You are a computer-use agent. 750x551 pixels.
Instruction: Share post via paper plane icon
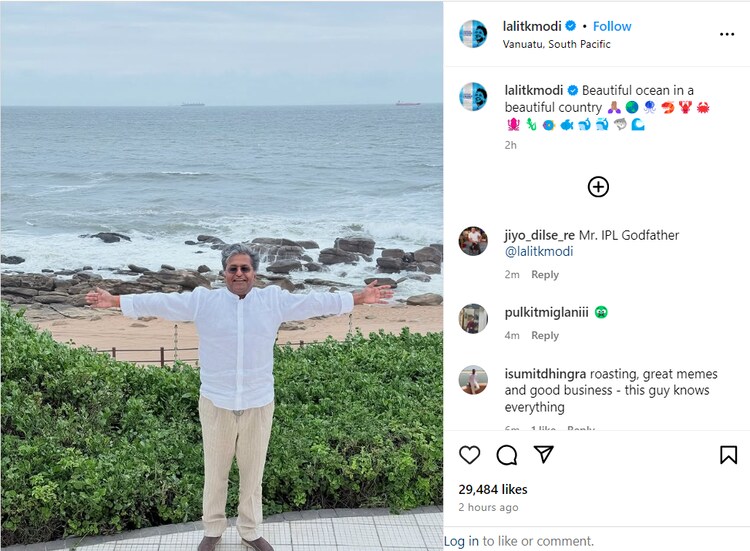pyautogui.click(x=544, y=455)
